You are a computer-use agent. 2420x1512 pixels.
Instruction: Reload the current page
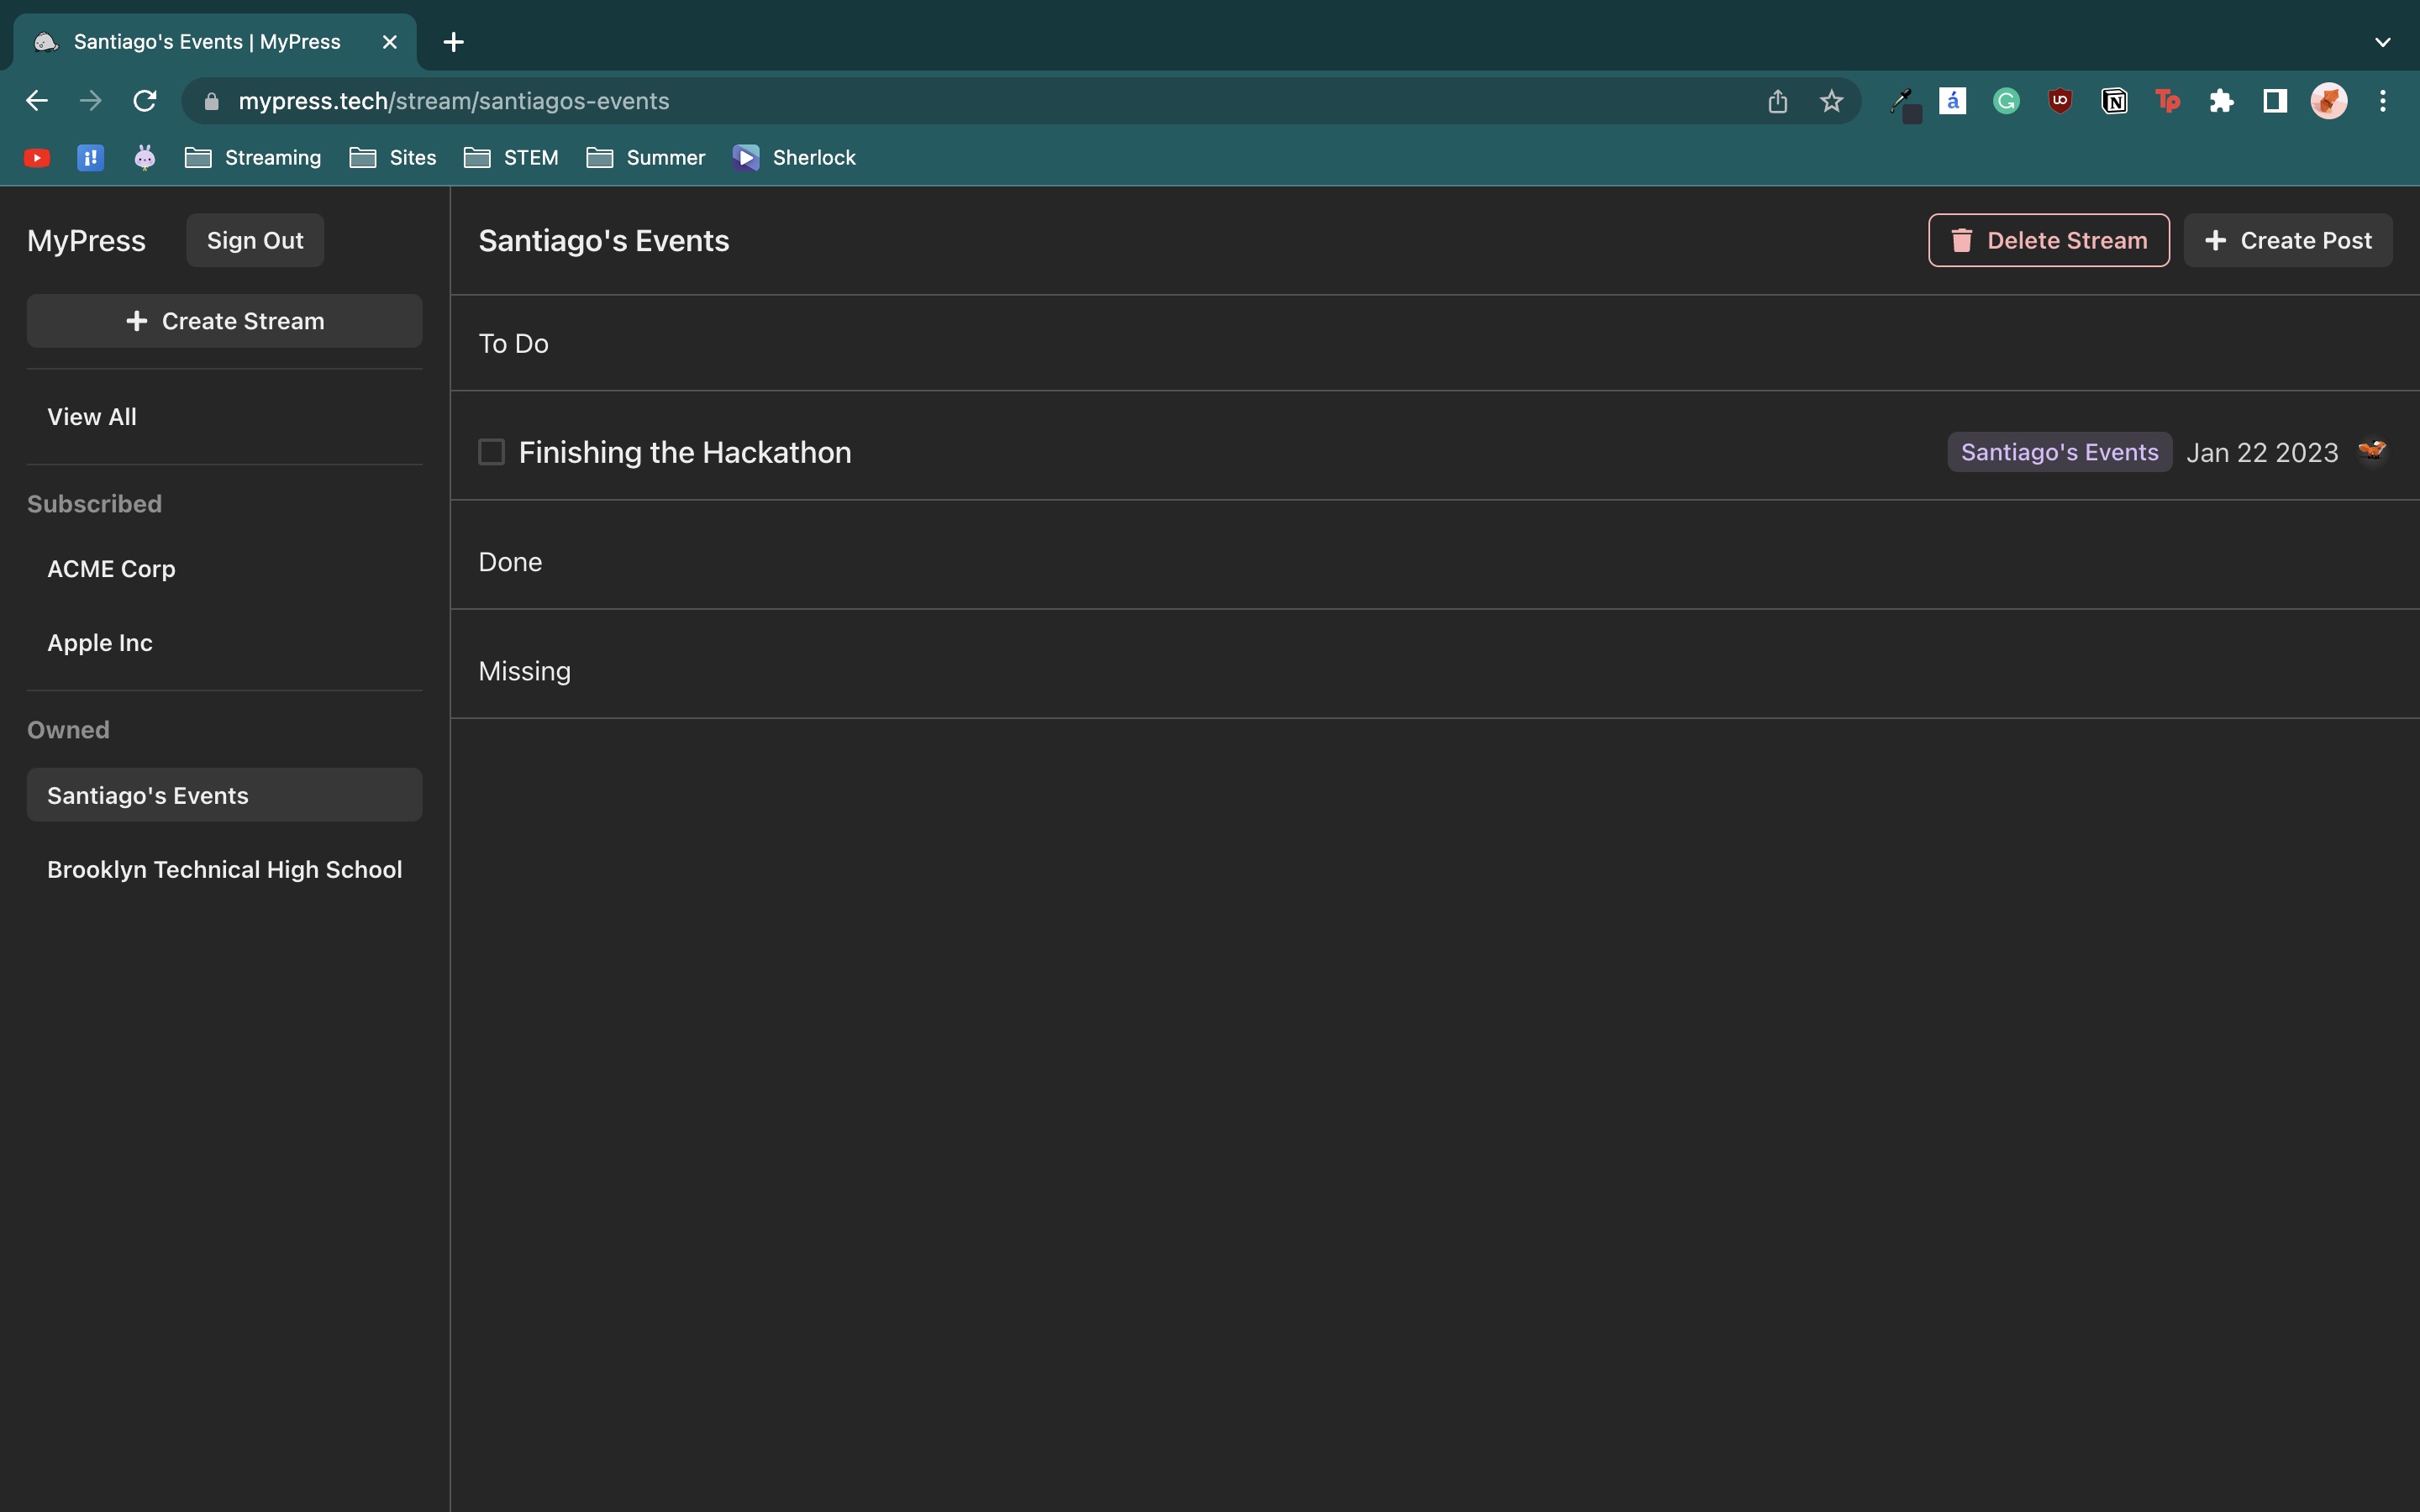point(145,101)
